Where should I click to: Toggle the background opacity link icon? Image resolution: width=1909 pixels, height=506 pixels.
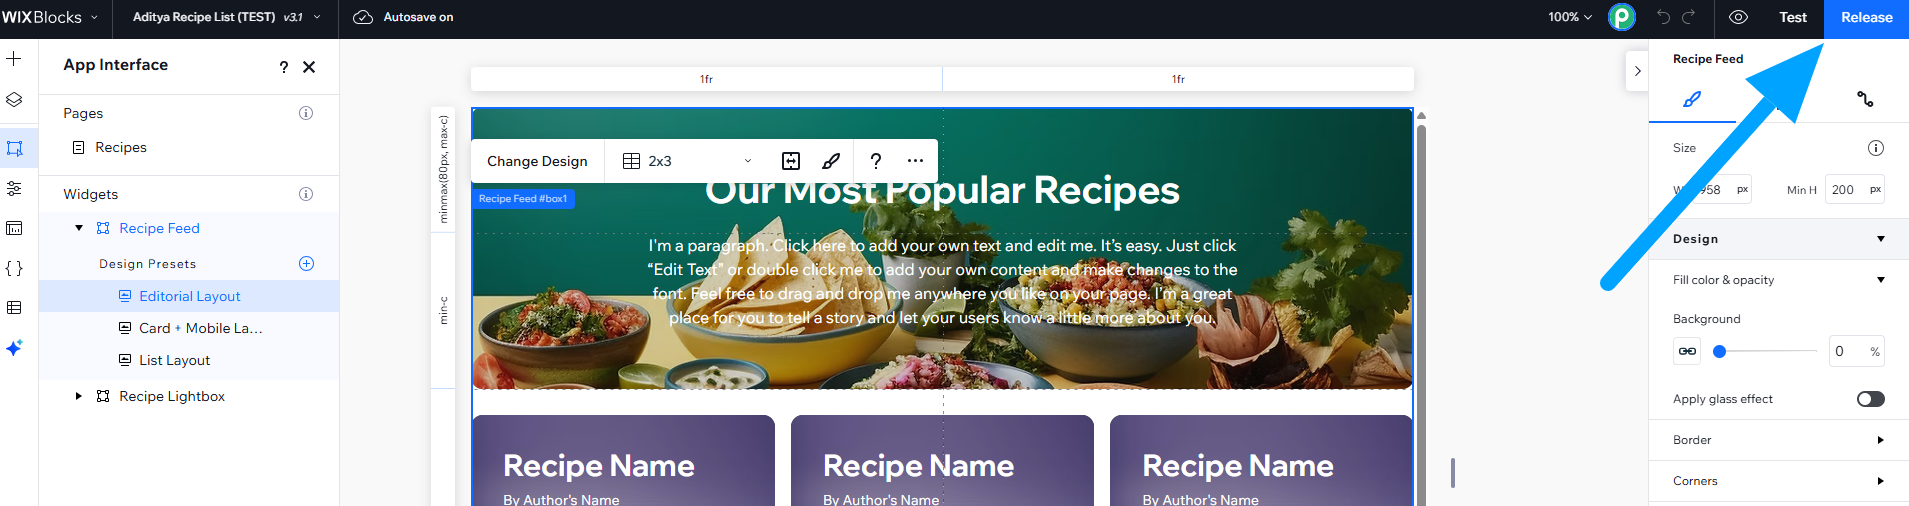[1687, 351]
